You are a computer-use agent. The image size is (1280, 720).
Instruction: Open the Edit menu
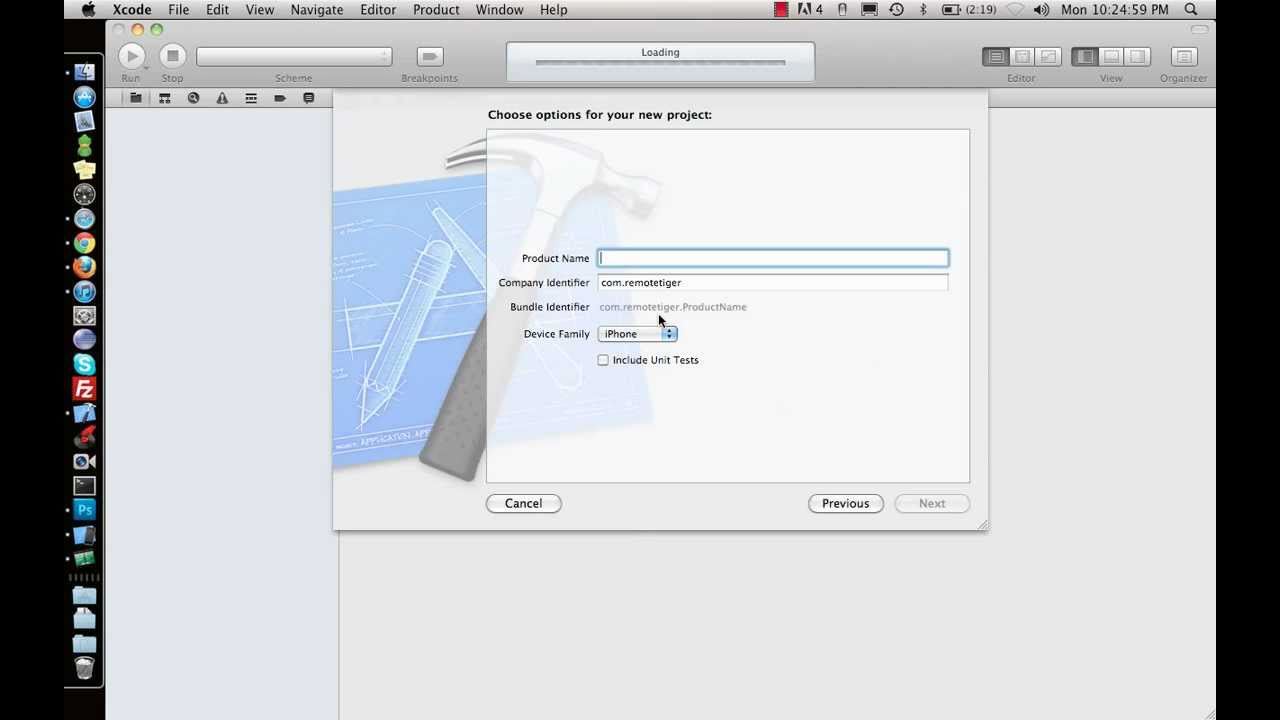coord(218,10)
